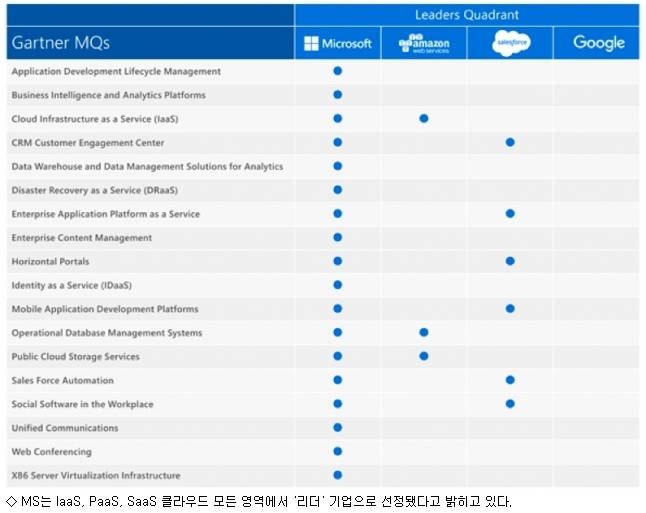Click Salesforce dot in Sales Force Automation row
Viewport: 646px width, 513px height.
510,380
